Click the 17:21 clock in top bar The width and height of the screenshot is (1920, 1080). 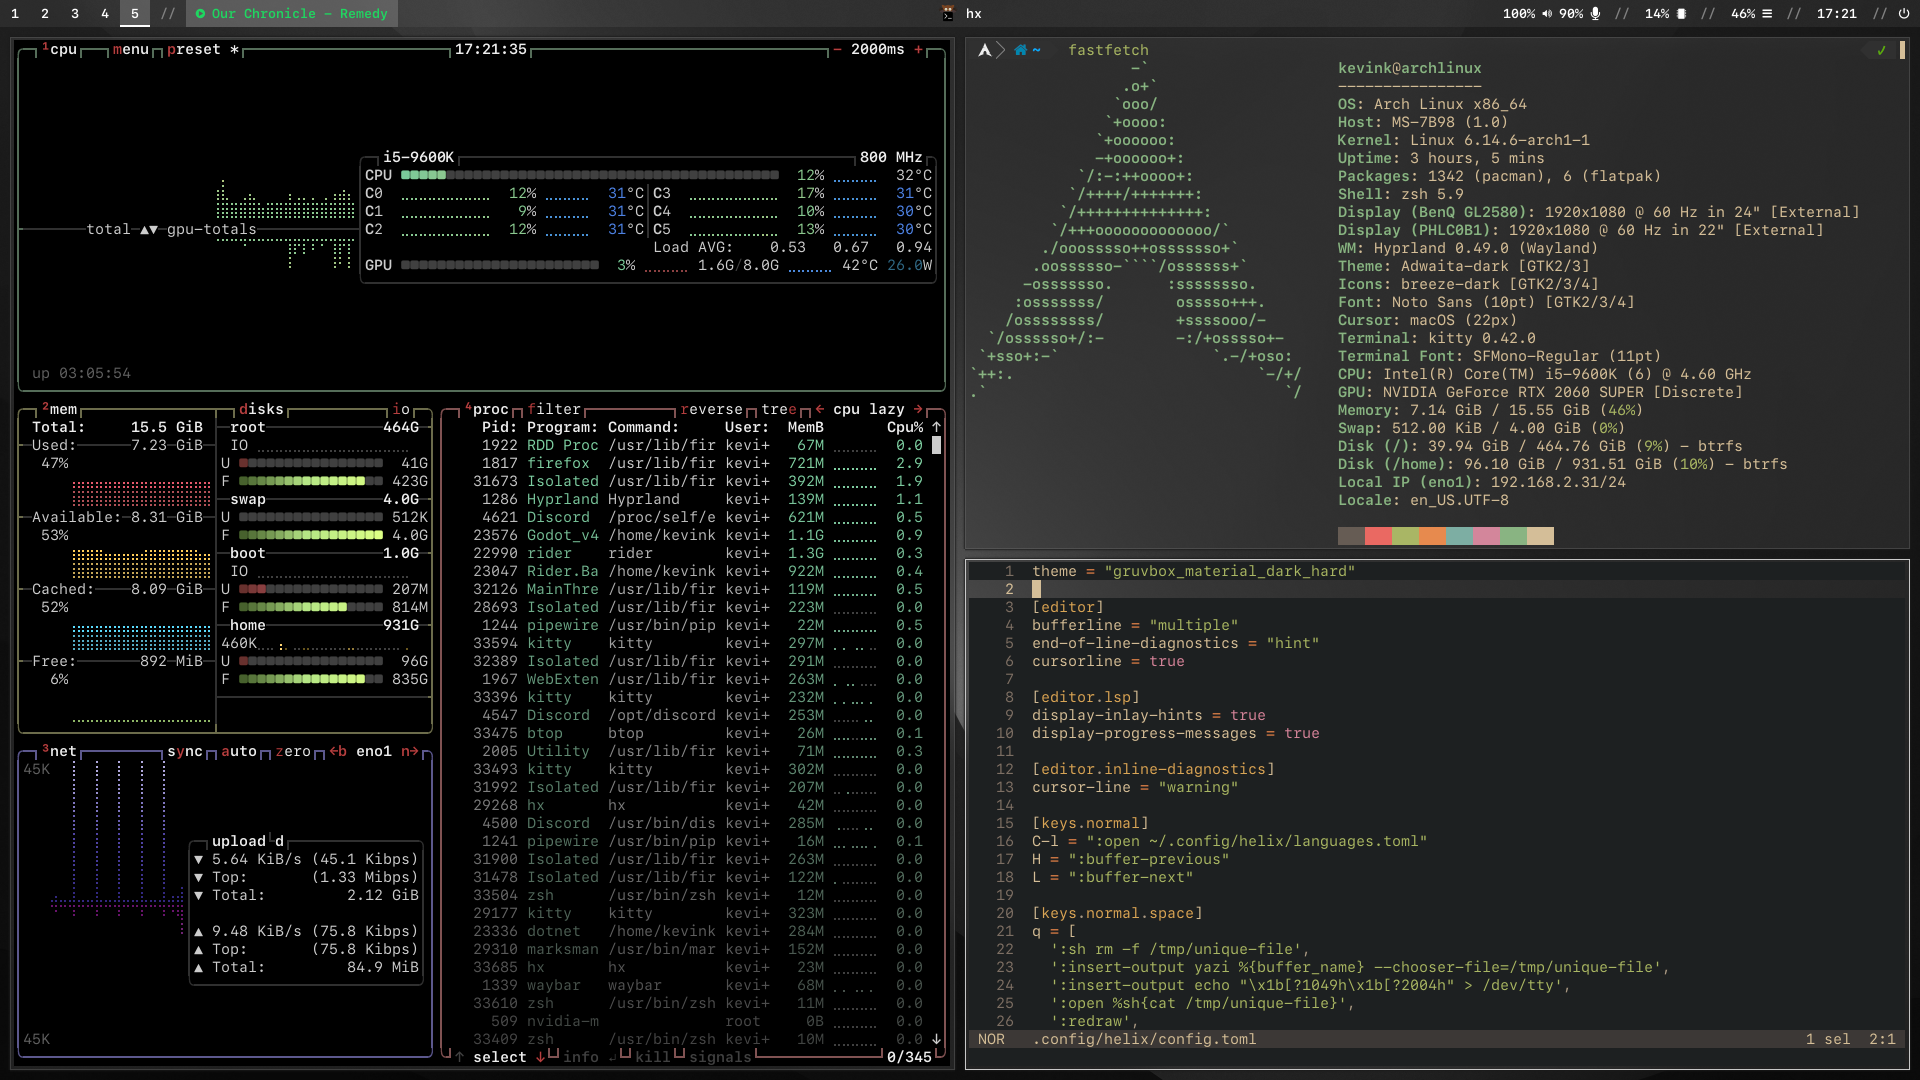coord(1836,14)
